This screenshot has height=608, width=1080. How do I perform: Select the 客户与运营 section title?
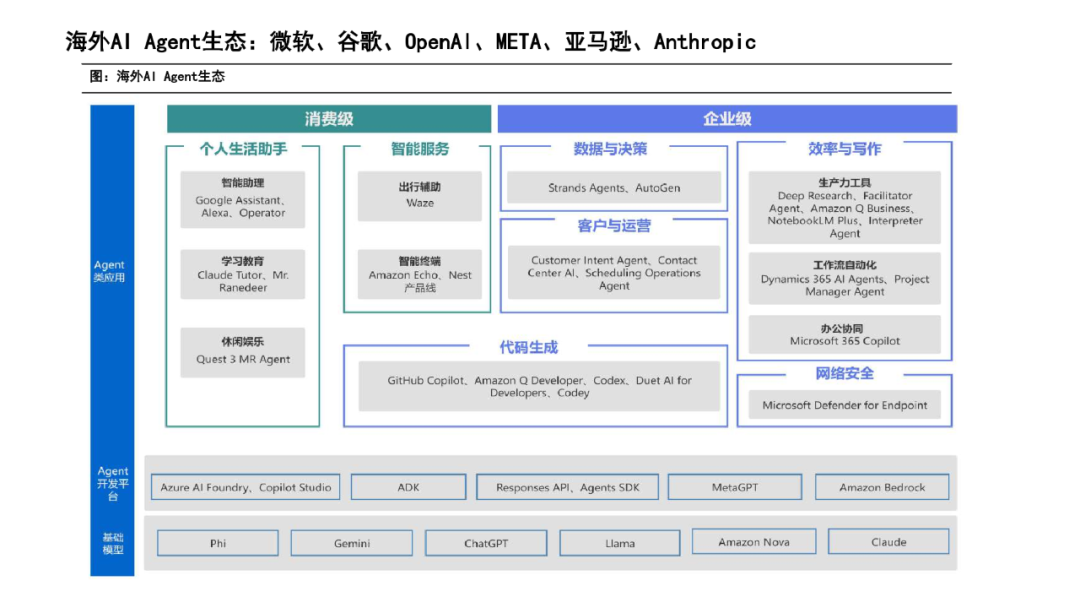click(614, 226)
